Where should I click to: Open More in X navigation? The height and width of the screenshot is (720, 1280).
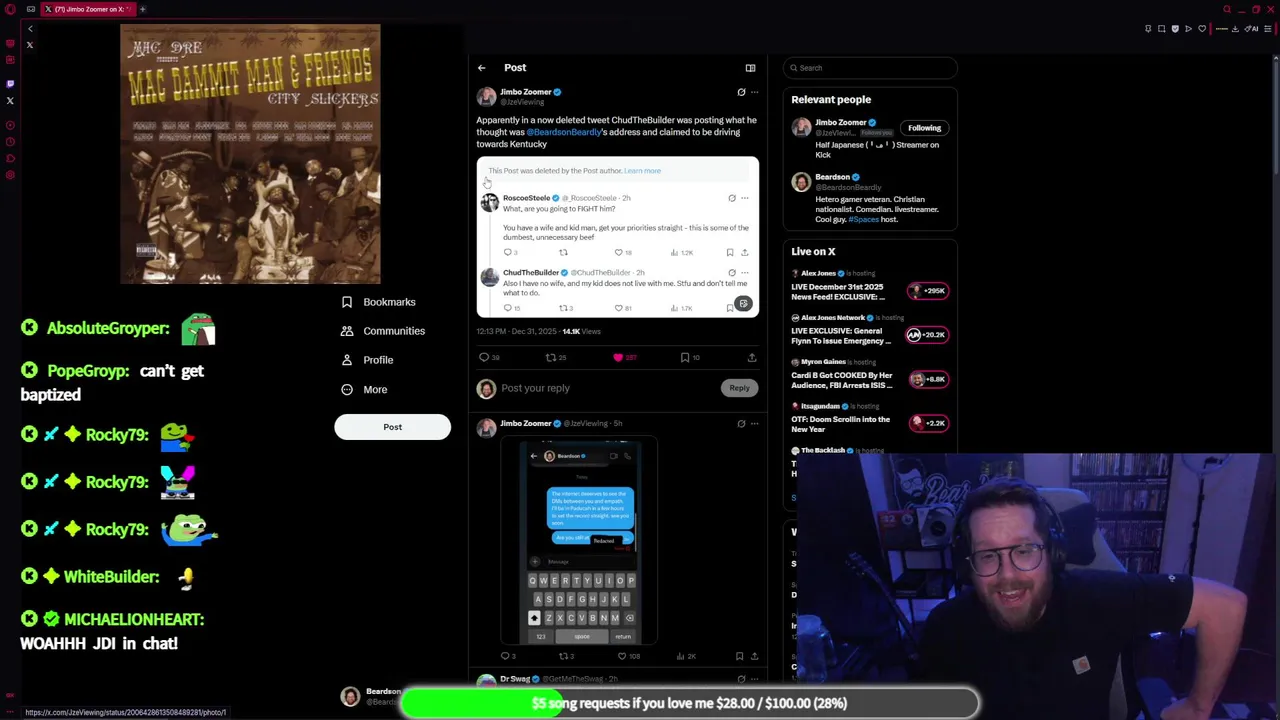point(364,389)
